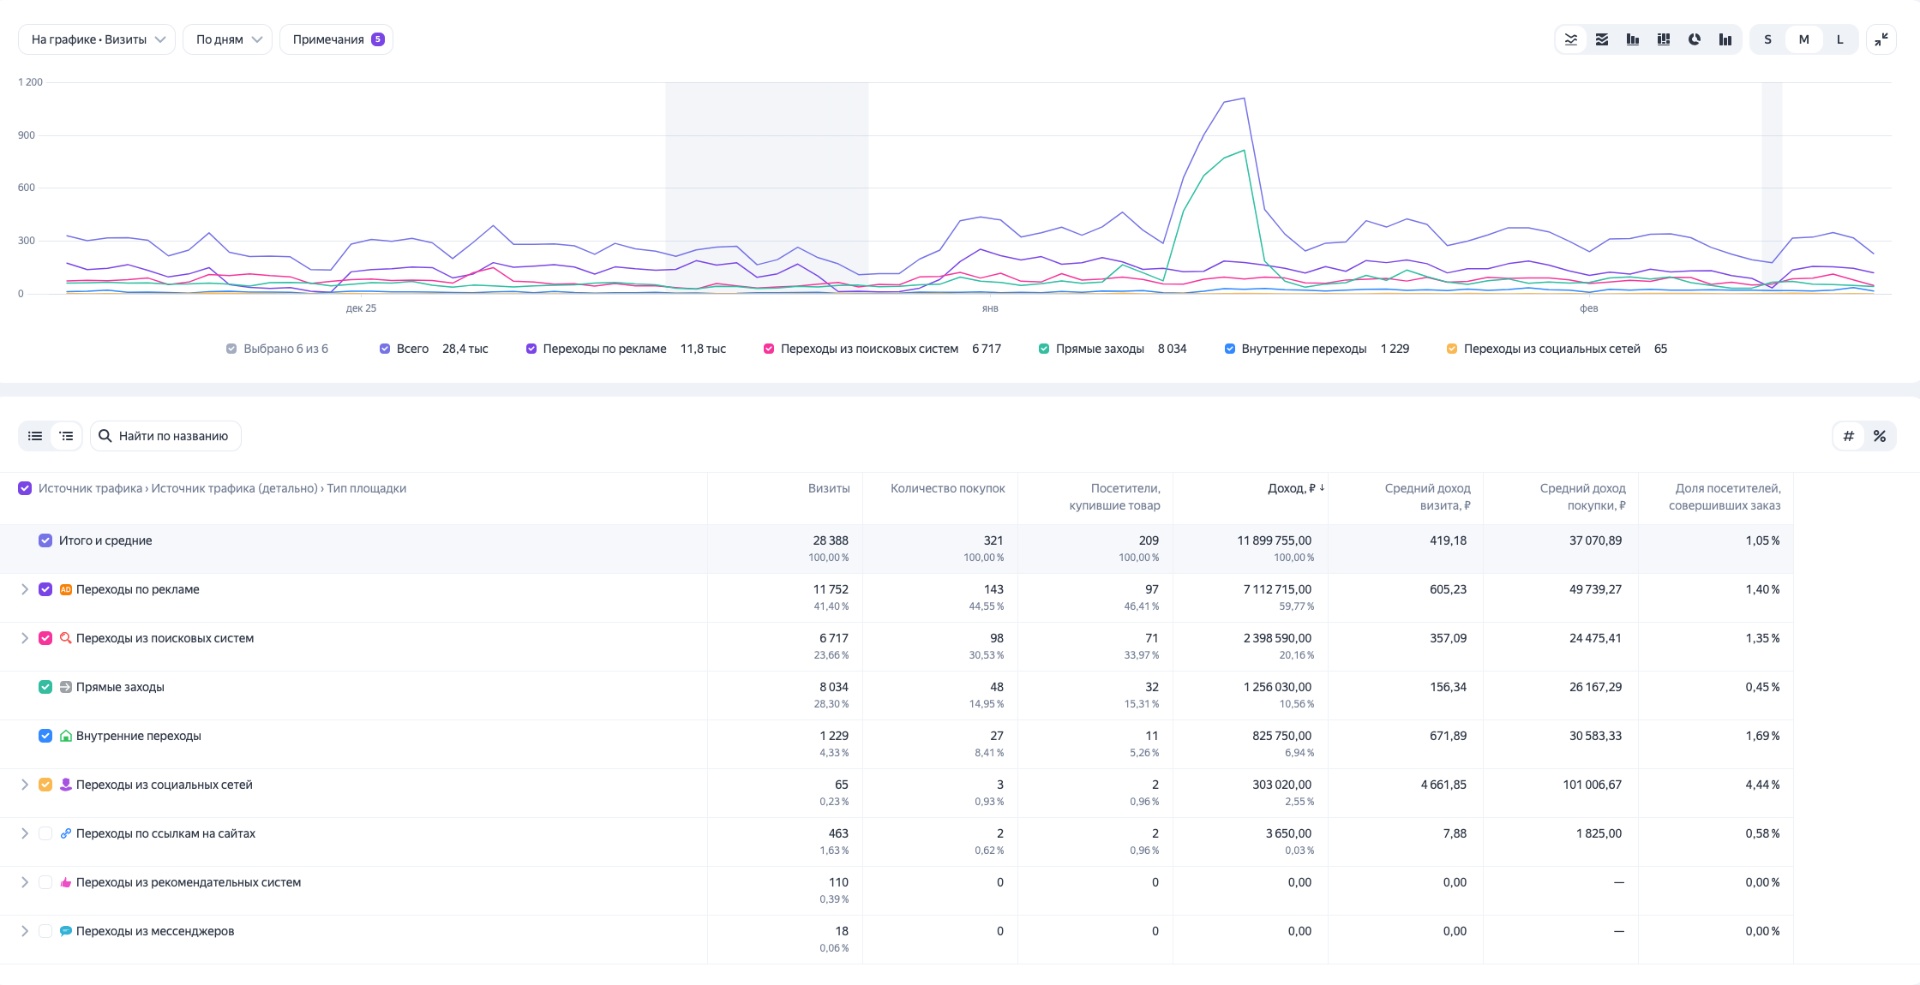Select the stacked columns chart icon

click(1664, 40)
